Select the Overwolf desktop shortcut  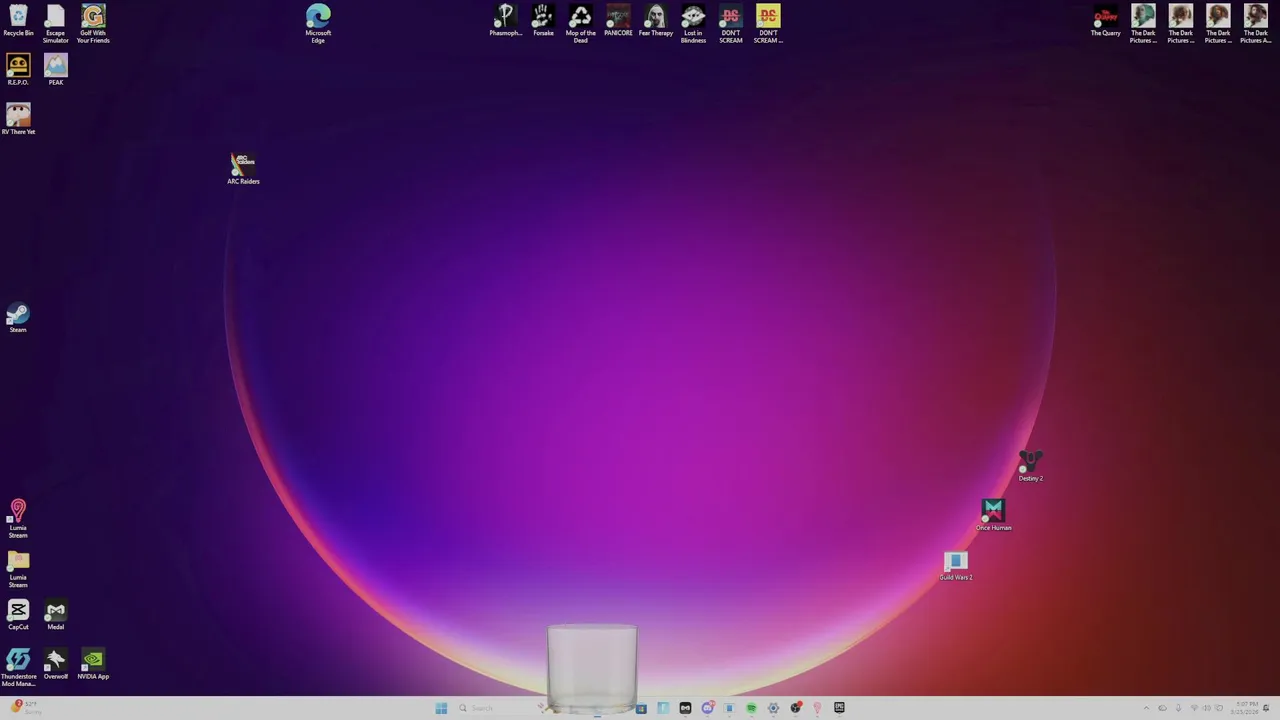click(x=56, y=664)
